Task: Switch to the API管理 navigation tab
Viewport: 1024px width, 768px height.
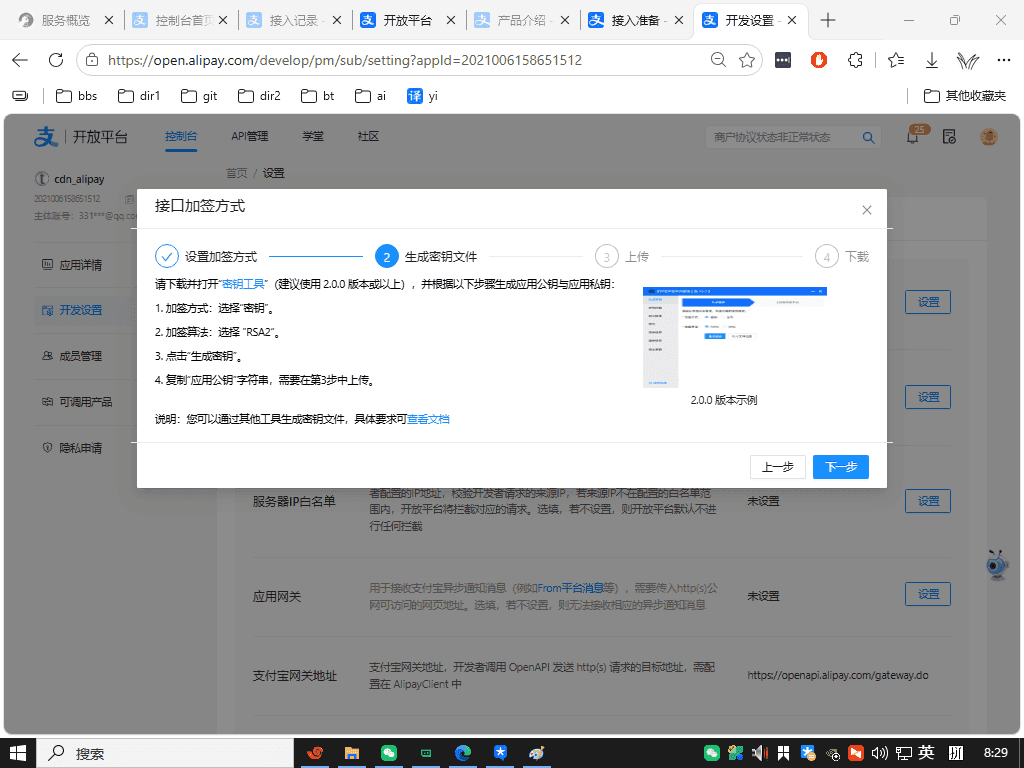Action: 250,136
